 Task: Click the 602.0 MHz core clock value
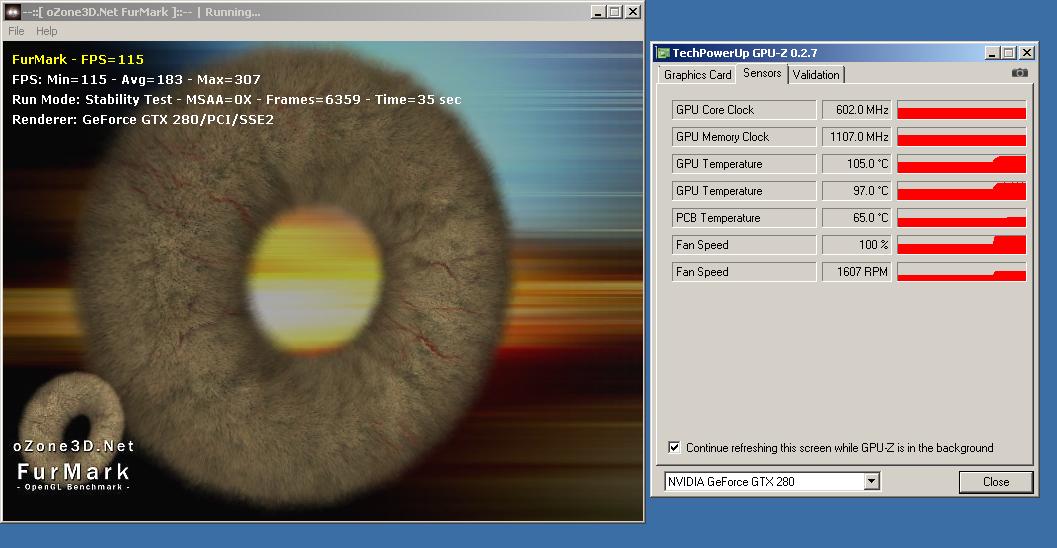coord(857,110)
